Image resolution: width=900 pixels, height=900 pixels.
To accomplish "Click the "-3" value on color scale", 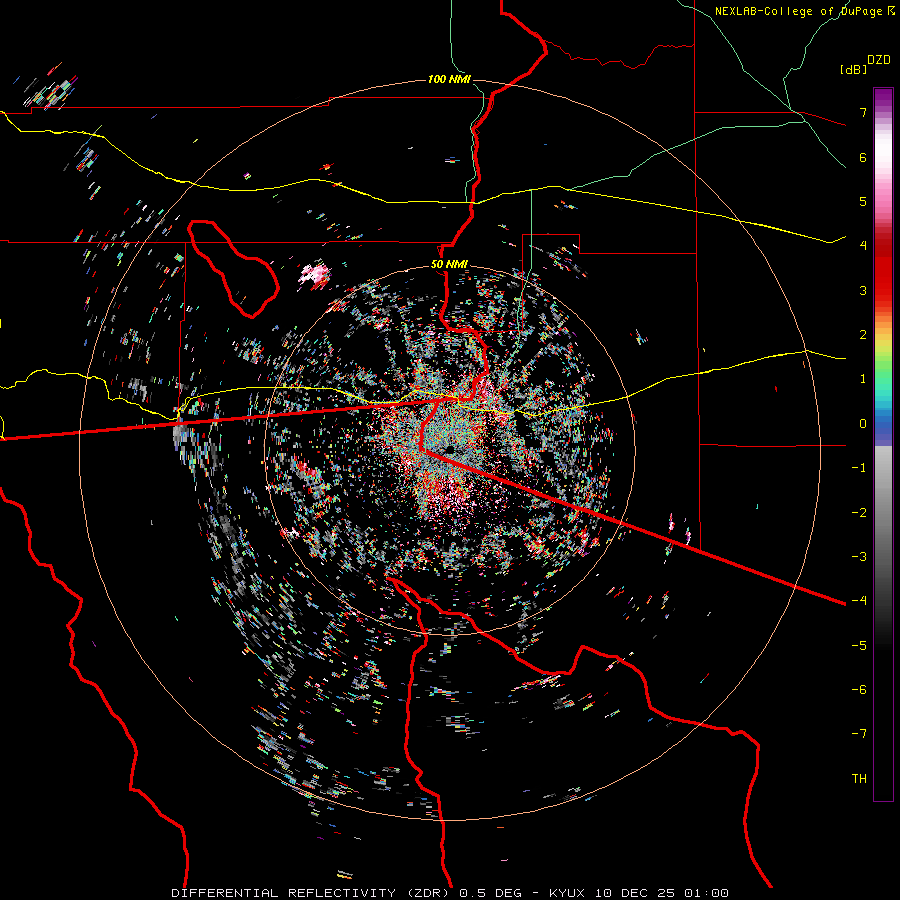I will click(859, 557).
